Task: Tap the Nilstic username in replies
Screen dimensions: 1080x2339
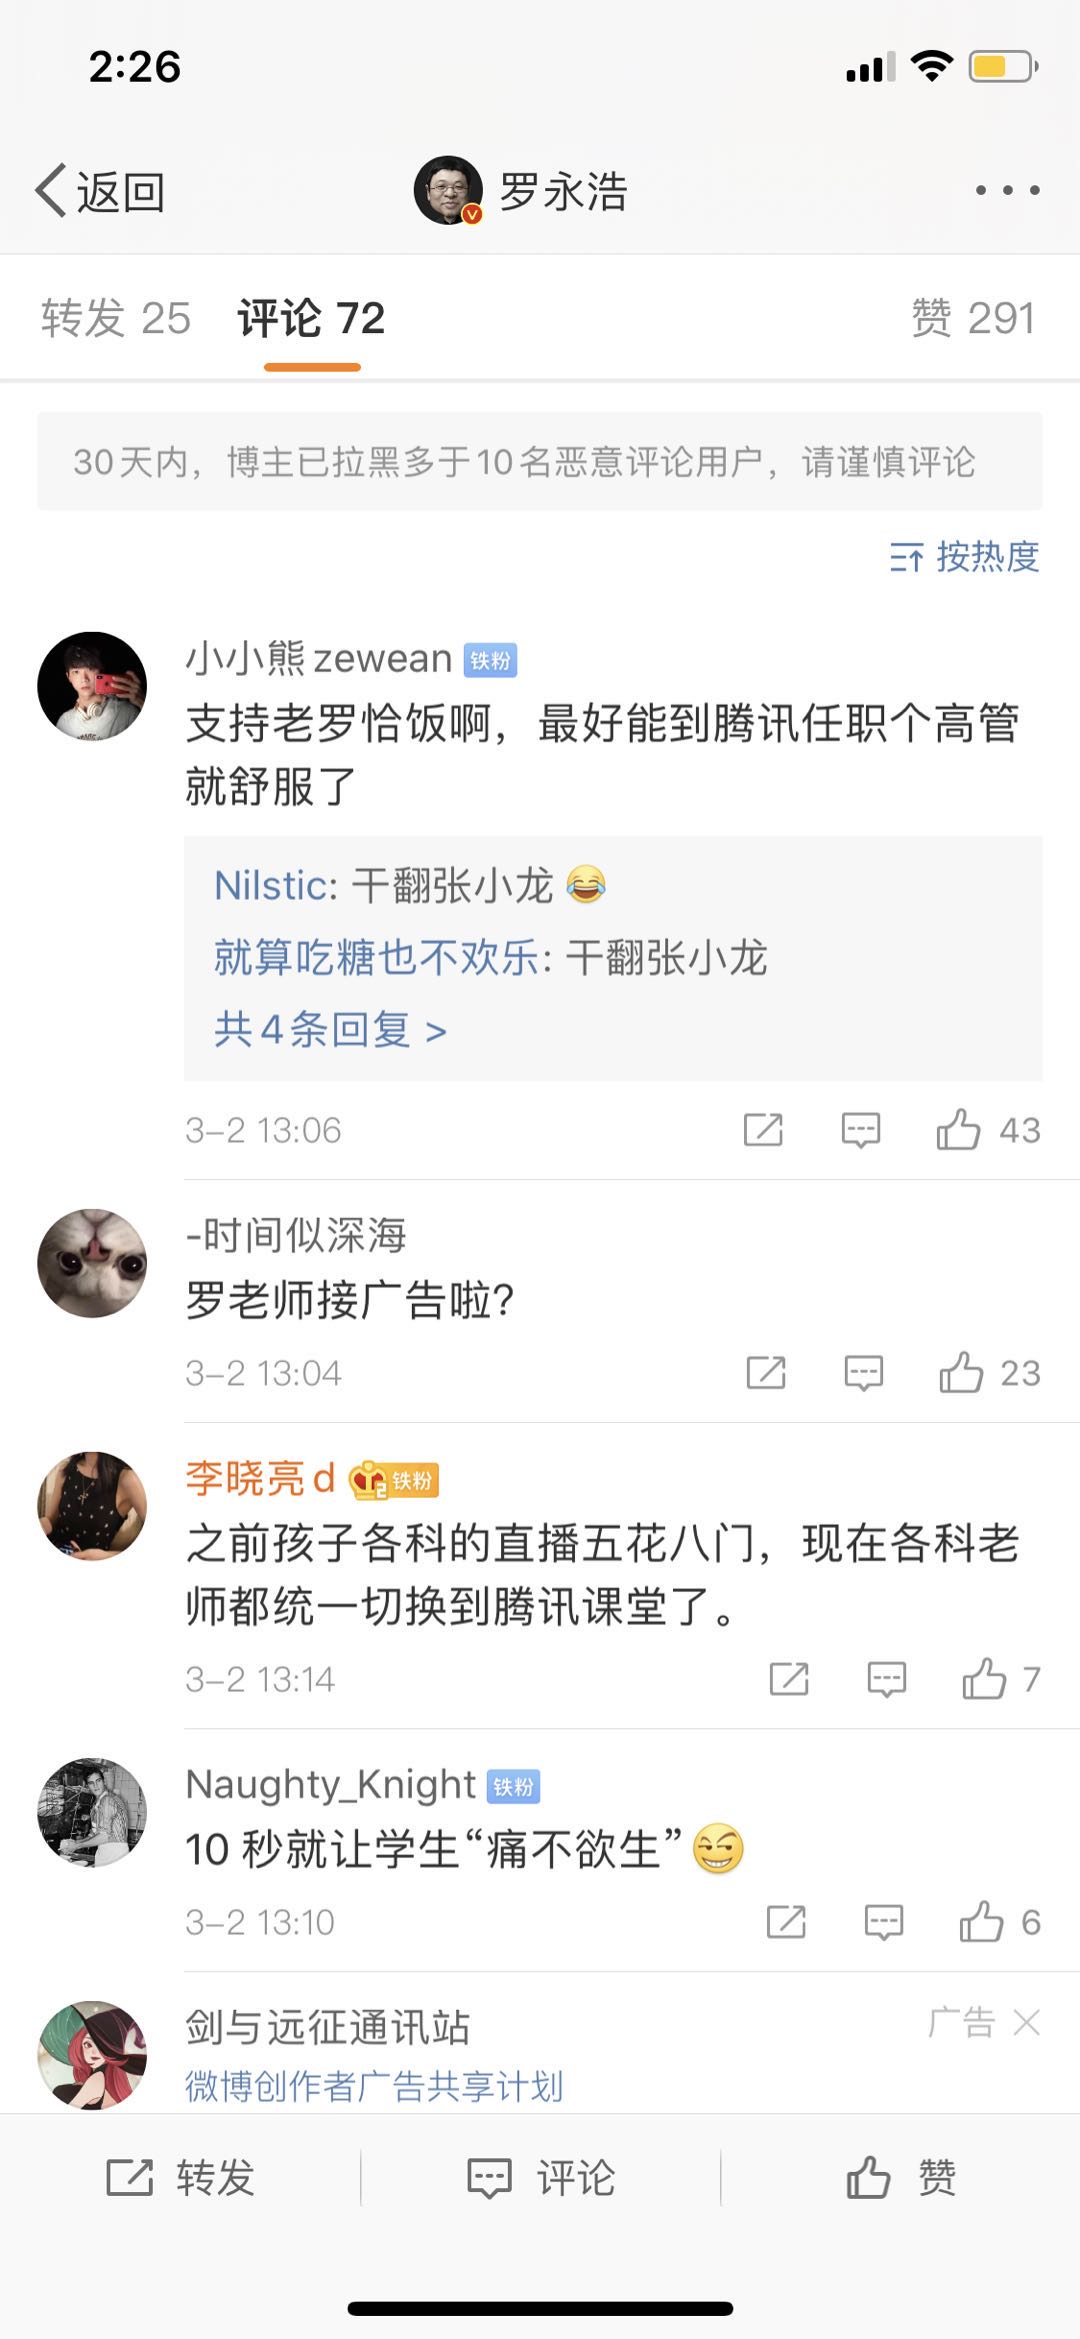Action: 266,886
